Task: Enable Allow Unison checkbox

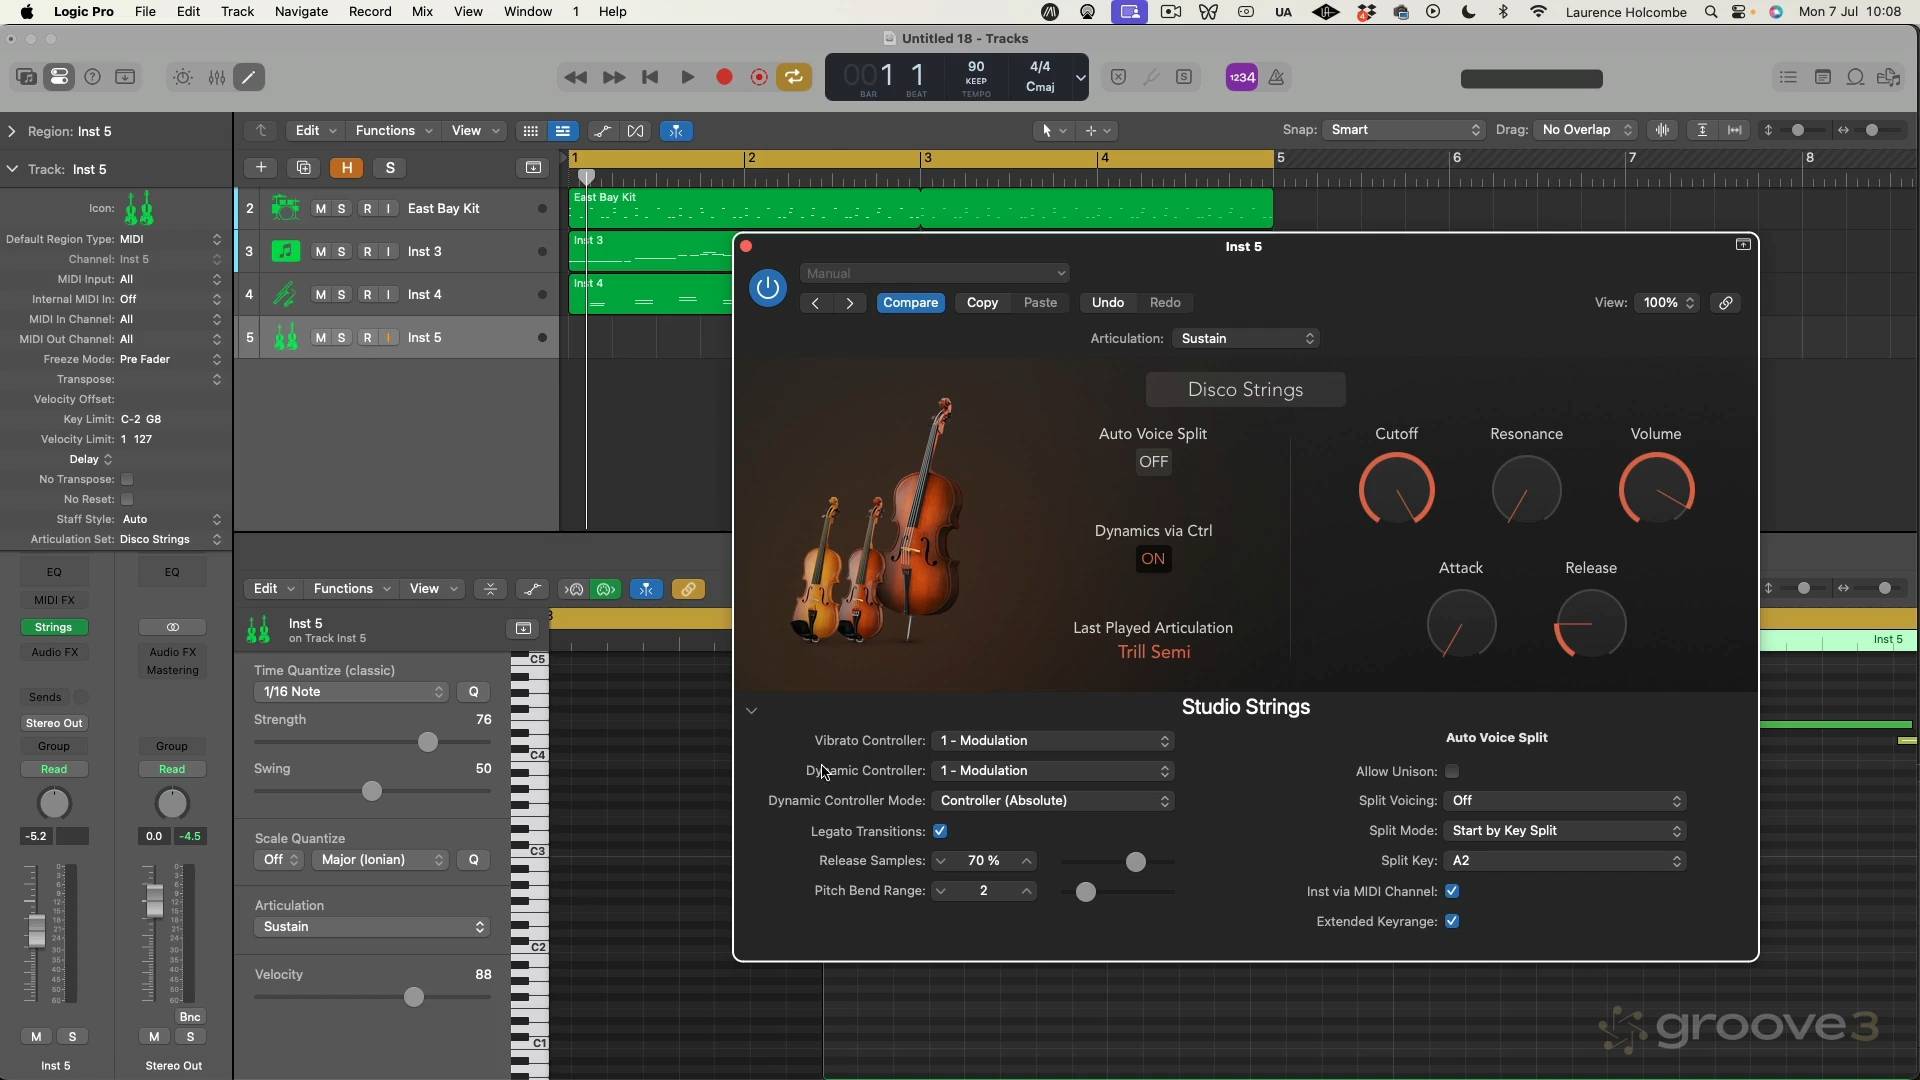Action: click(x=1452, y=771)
